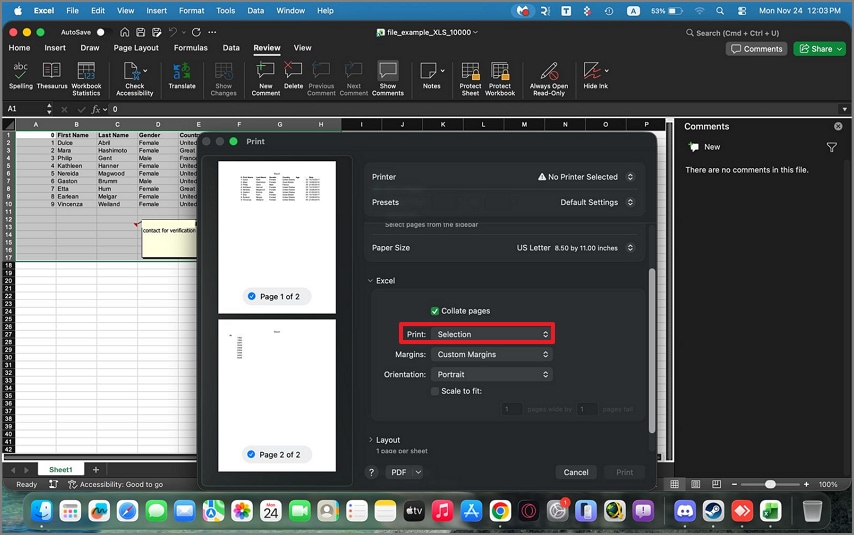The image size is (854, 535).
Task: Open the Margins dropdown
Action: coord(492,355)
